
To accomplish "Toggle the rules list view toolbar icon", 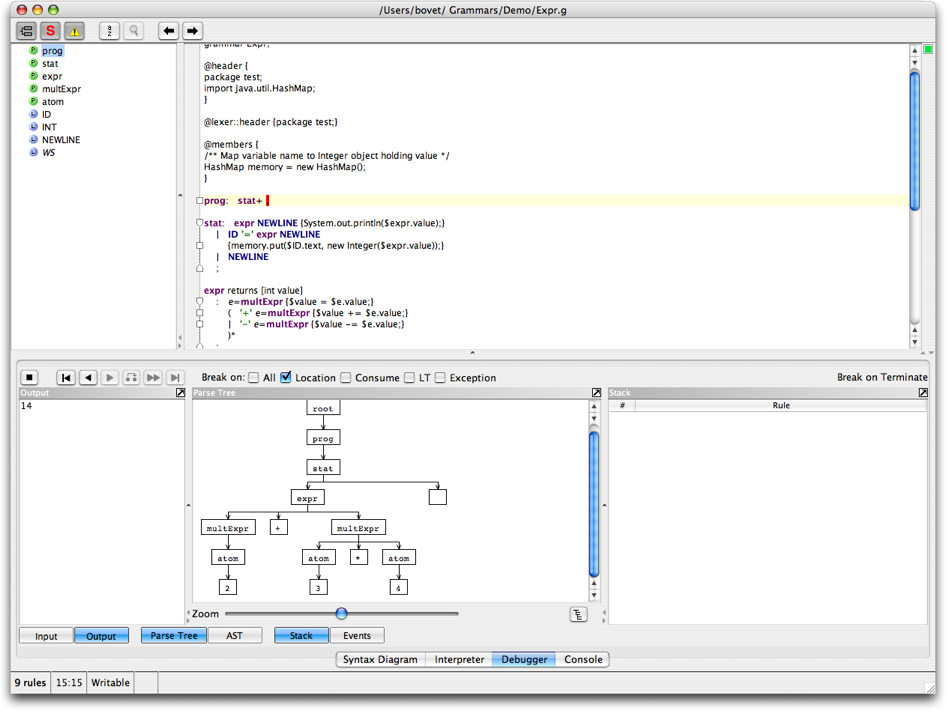I will pyautogui.click(x=27, y=31).
